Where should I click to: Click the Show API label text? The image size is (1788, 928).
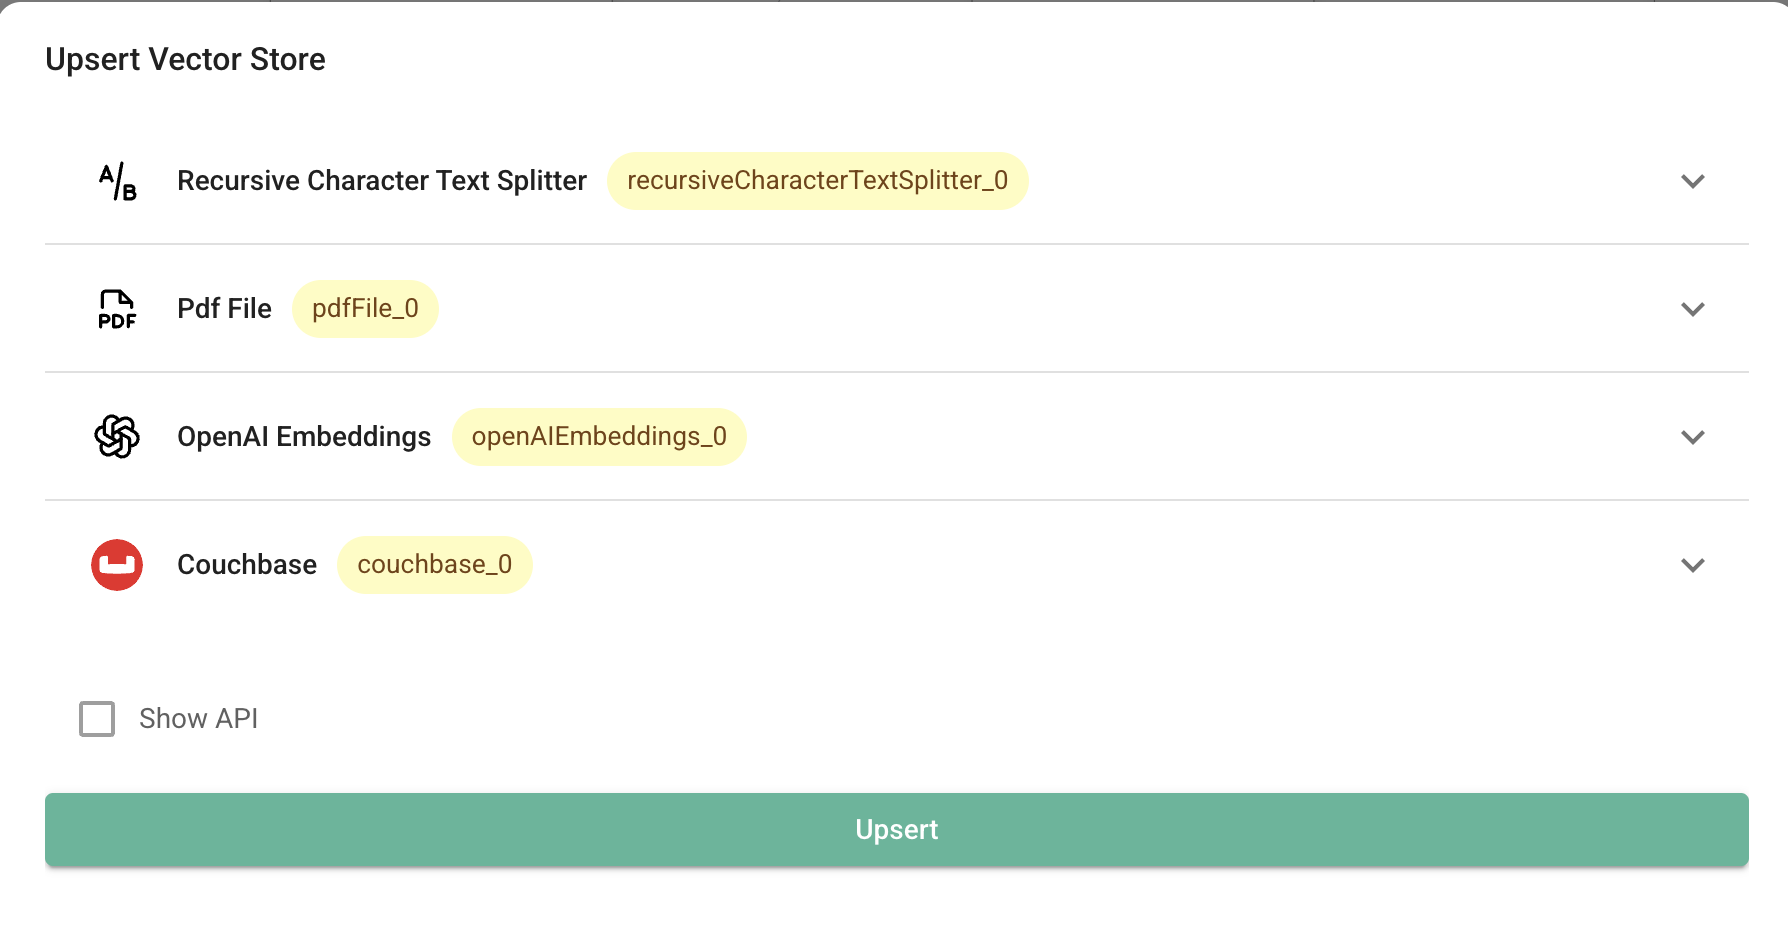click(x=198, y=719)
